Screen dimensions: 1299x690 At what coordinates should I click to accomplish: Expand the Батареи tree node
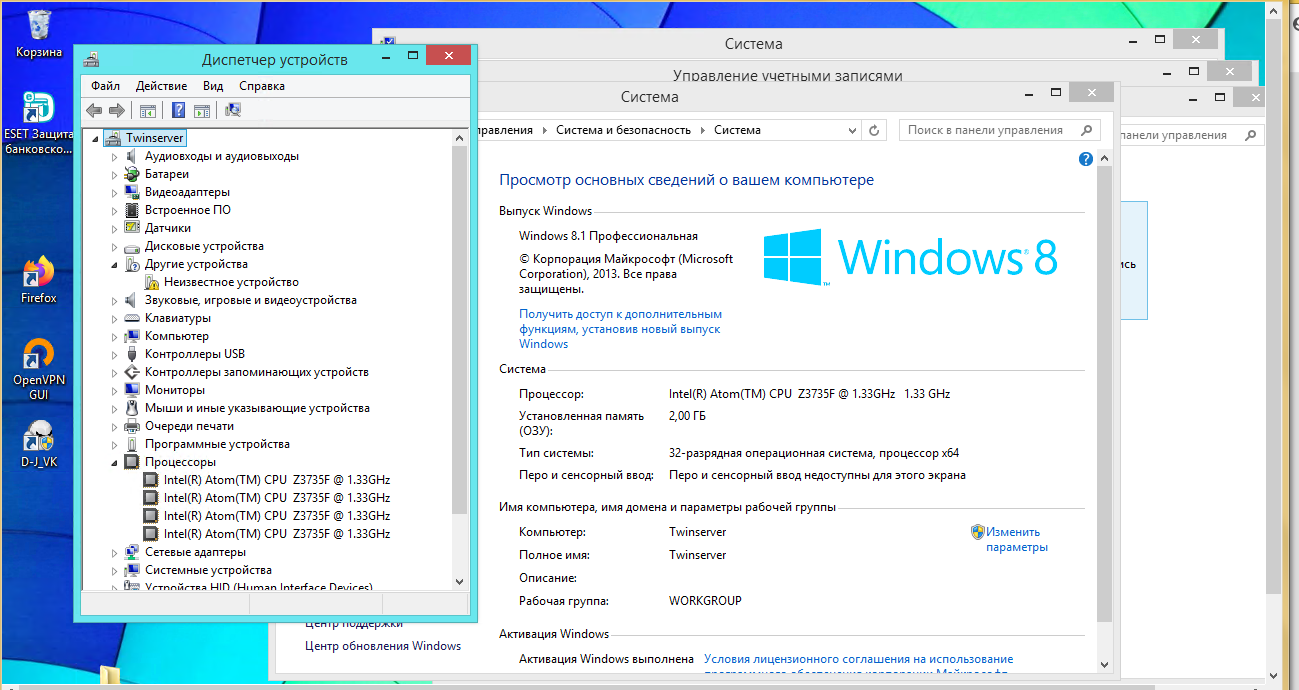click(x=114, y=175)
